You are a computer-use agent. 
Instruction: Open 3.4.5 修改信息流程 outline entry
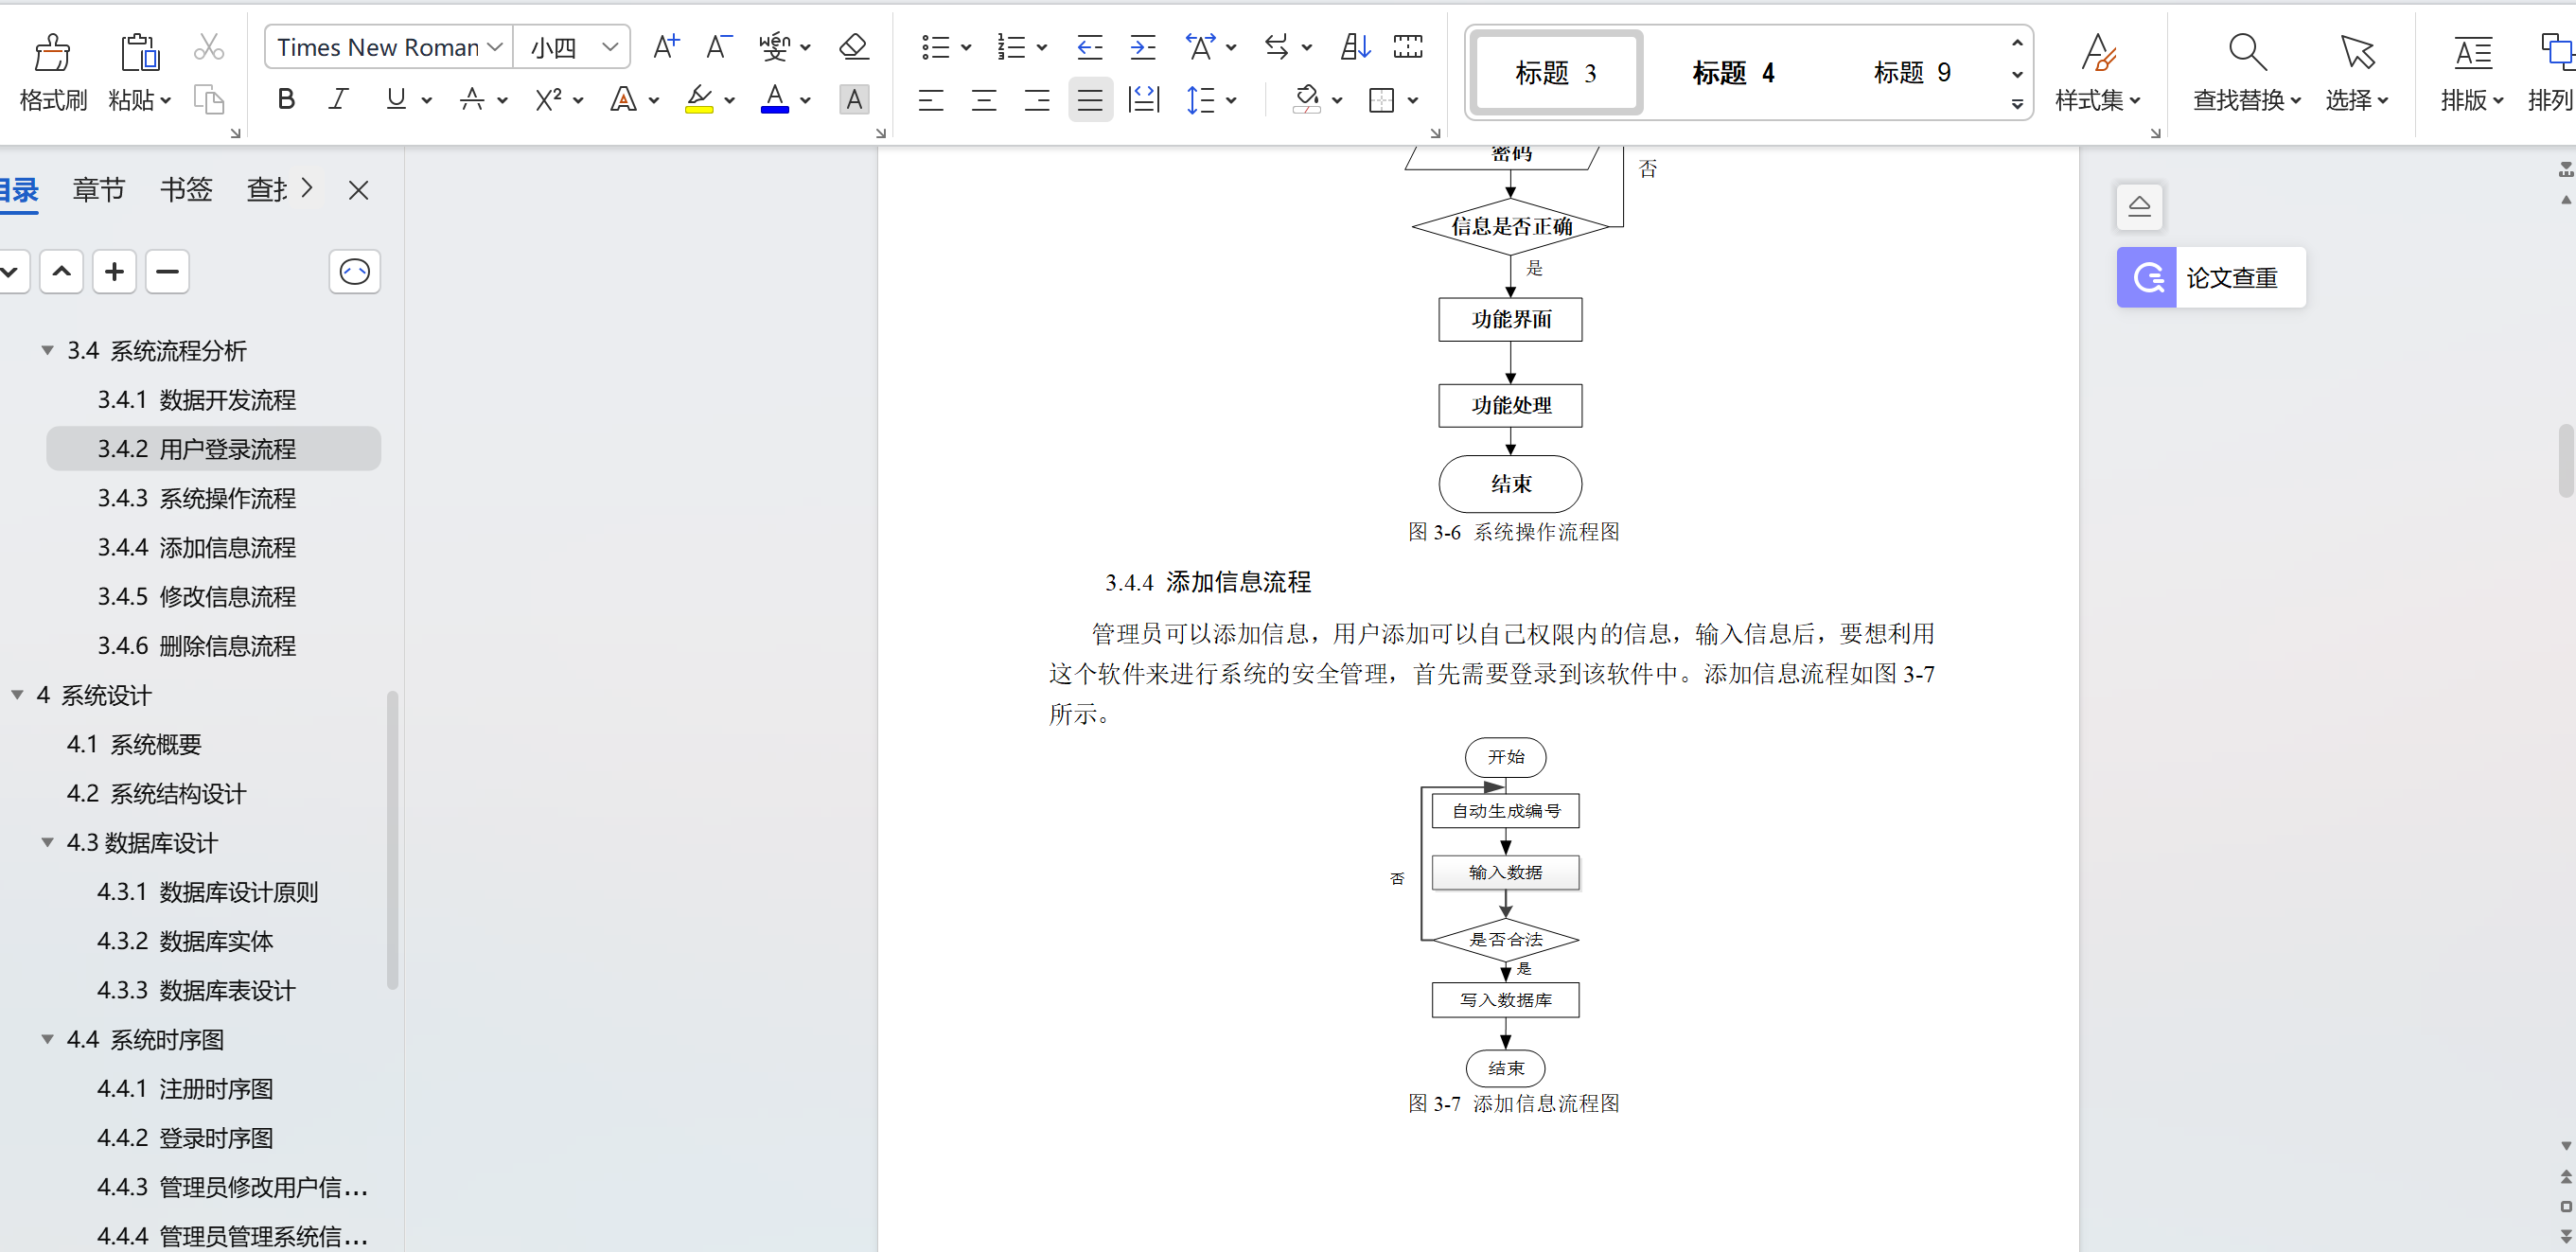click(x=196, y=596)
